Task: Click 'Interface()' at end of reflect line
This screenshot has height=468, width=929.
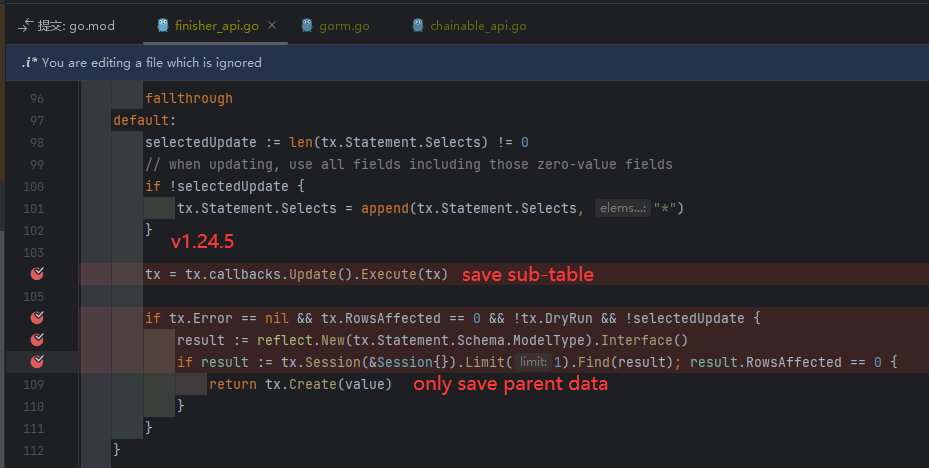Action: coord(645,339)
